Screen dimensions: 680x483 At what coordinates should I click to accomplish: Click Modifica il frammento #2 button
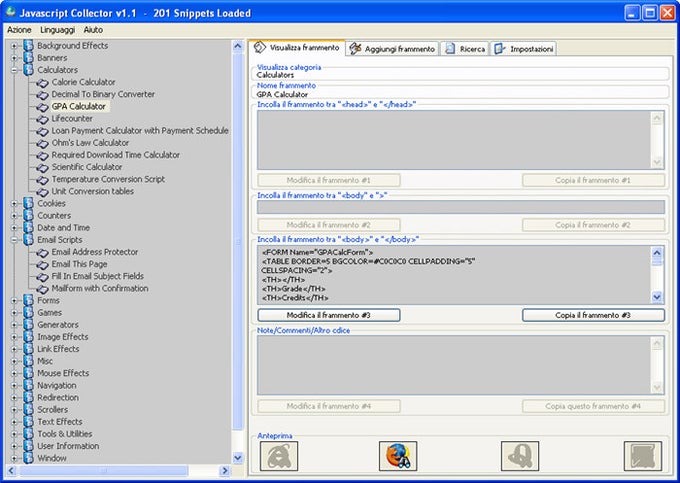click(329, 225)
